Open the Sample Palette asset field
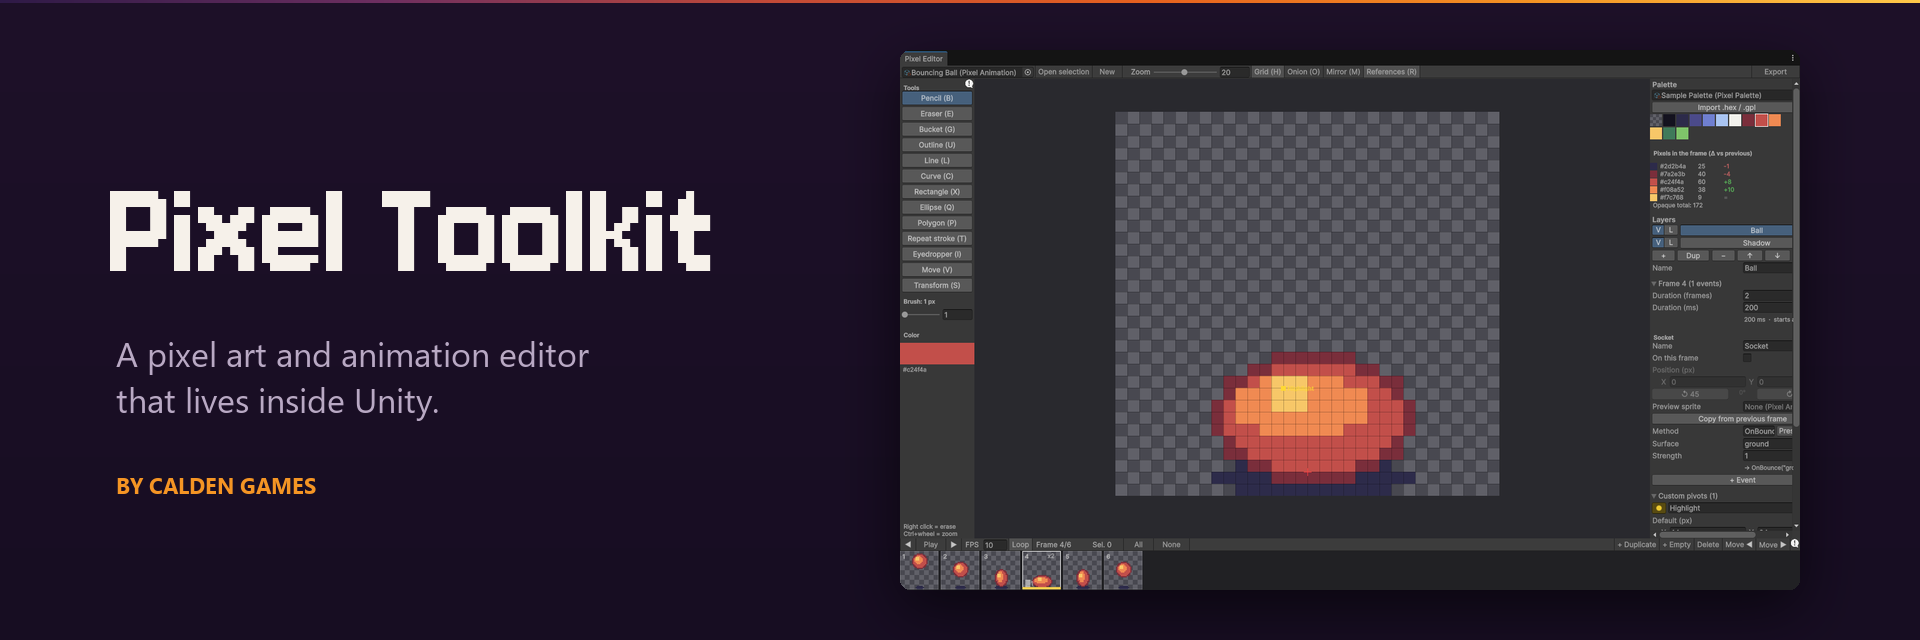 [x=1722, y=96]
